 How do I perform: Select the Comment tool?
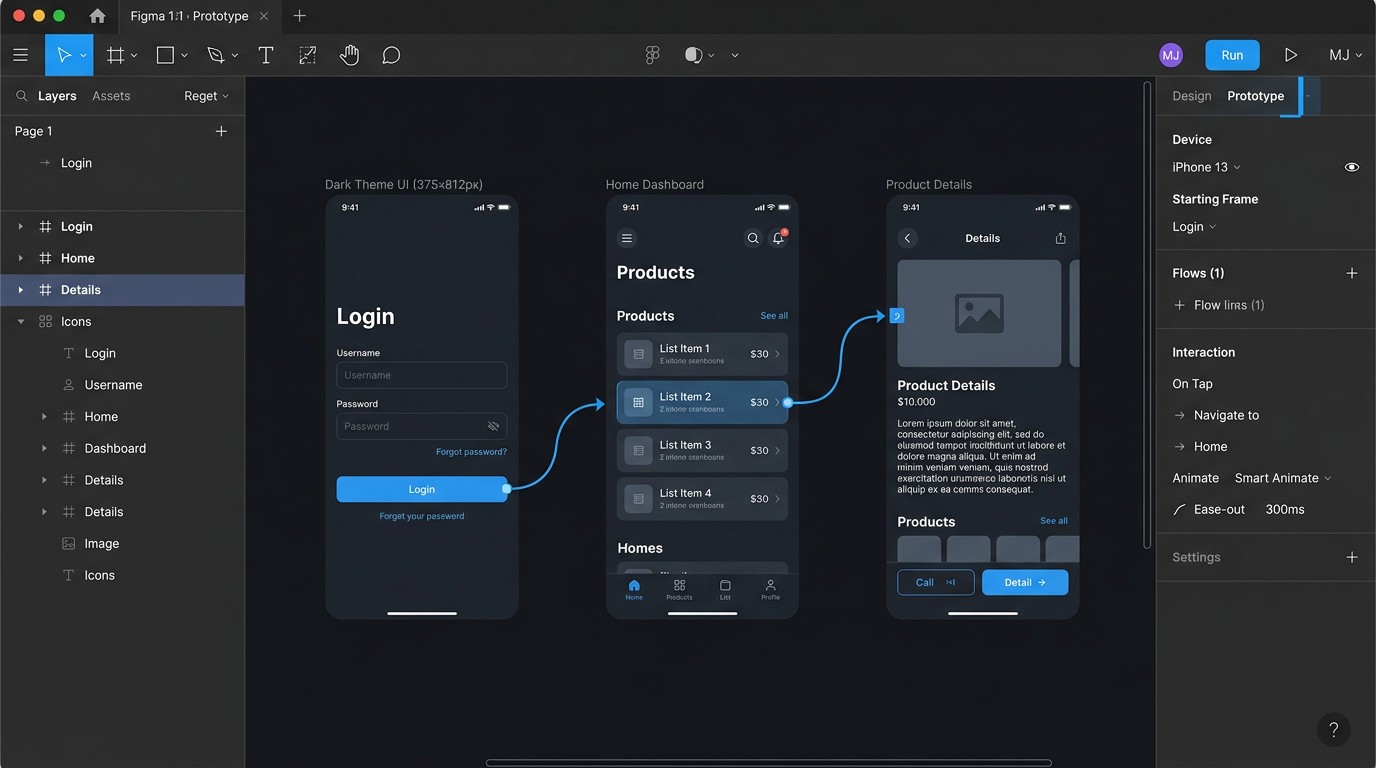point(391,55)
